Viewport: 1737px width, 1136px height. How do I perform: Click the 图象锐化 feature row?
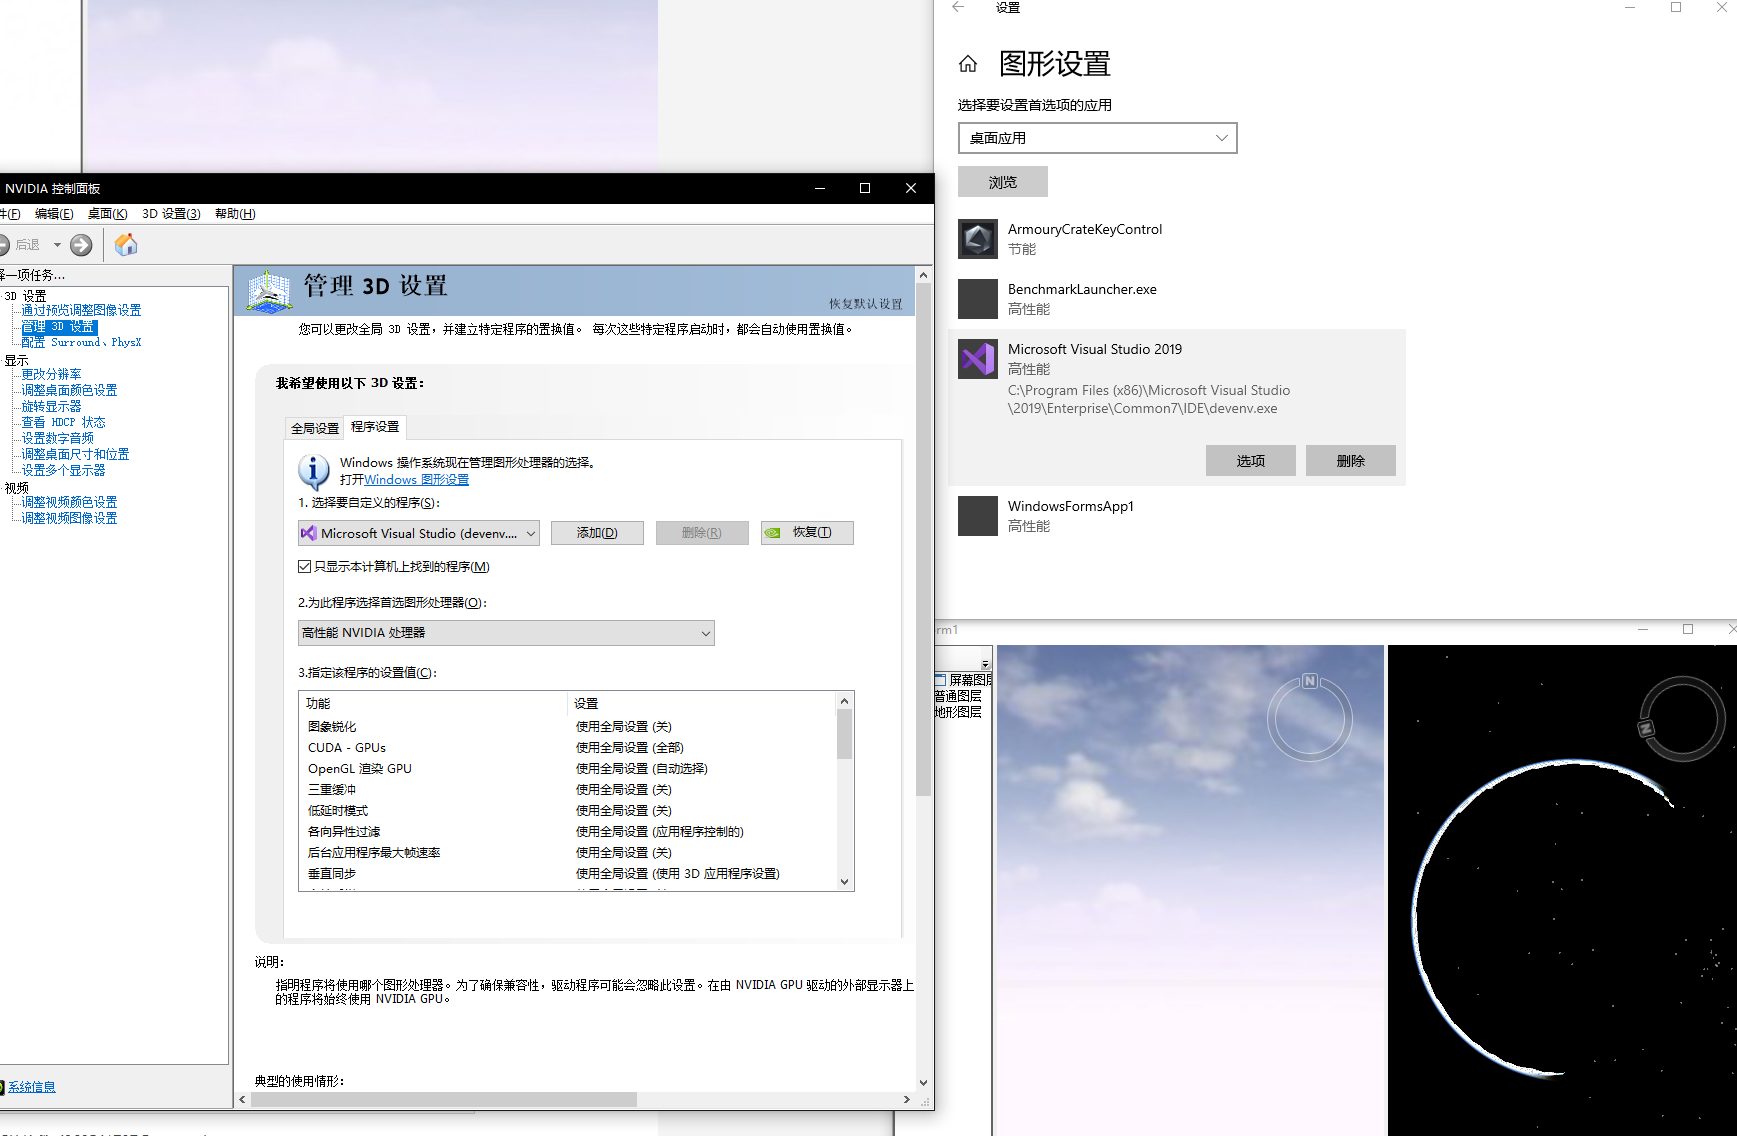568,727
